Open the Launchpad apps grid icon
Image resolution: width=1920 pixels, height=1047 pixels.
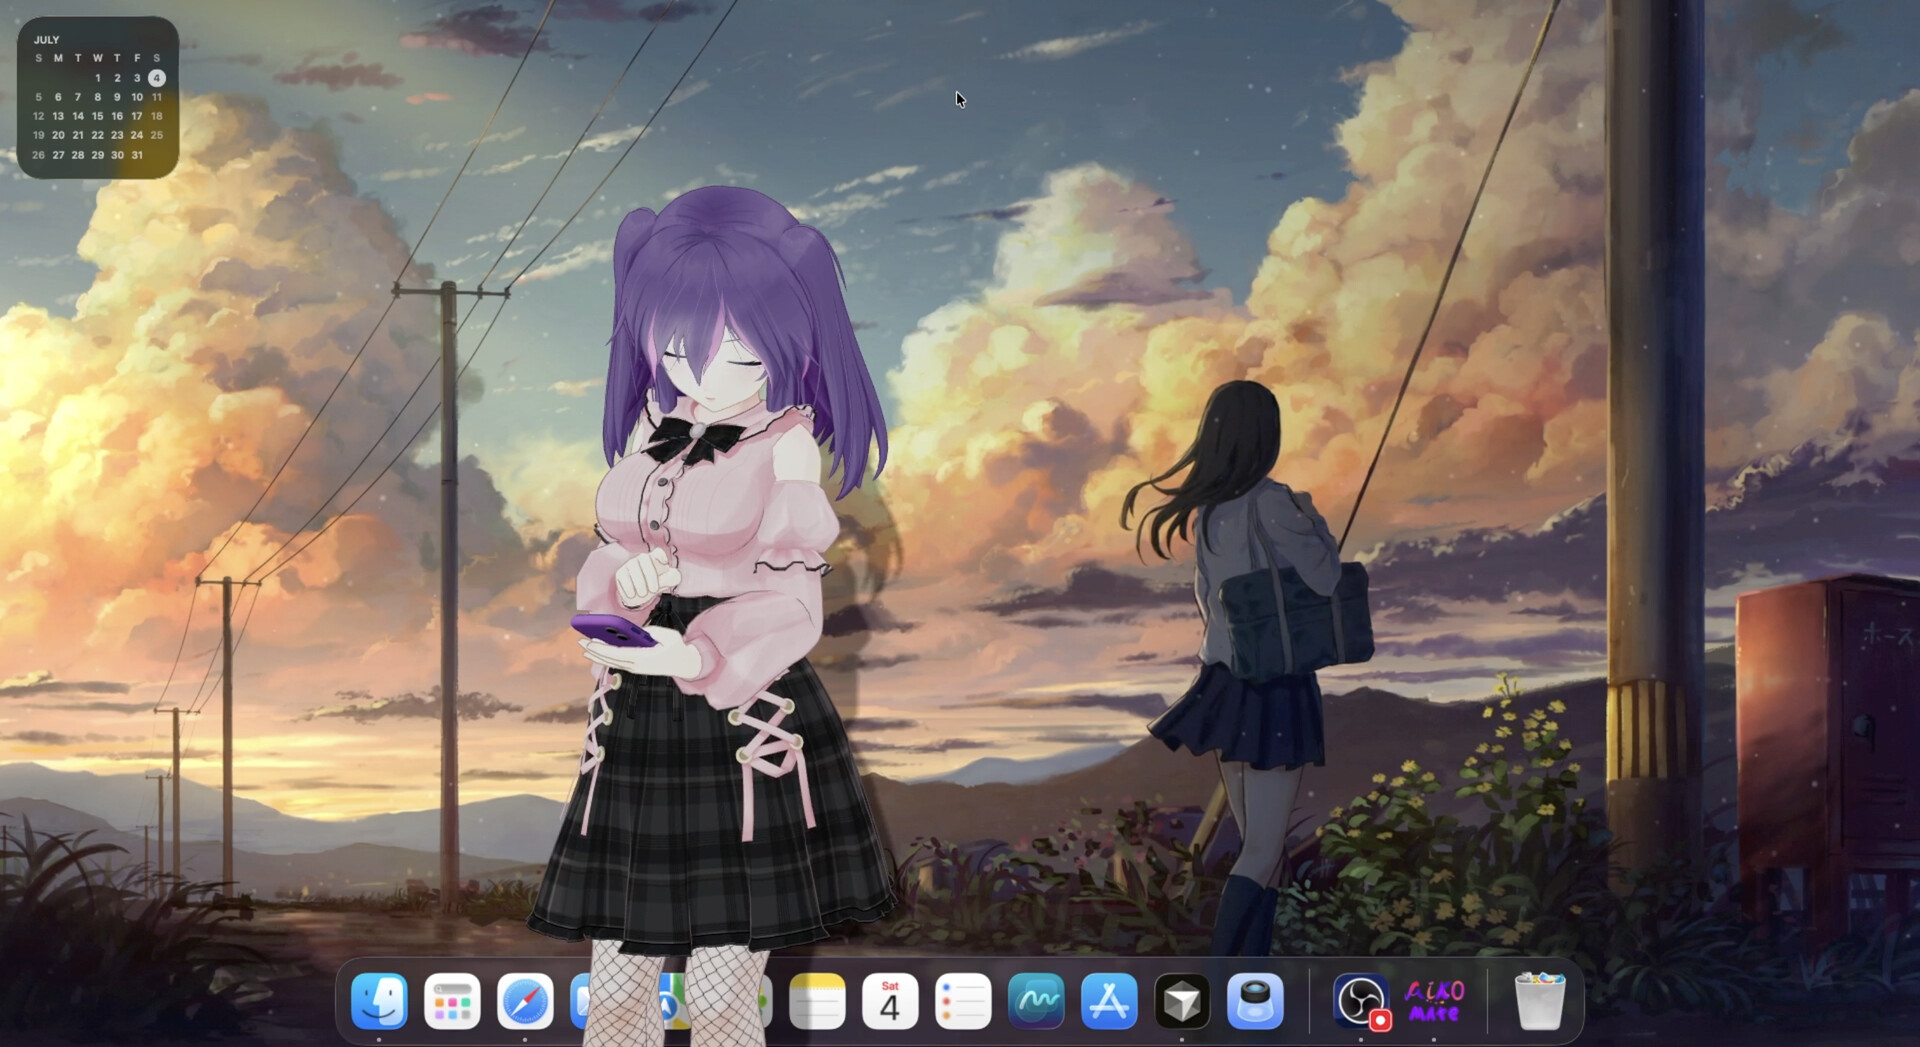click(x=452, y=1001)
